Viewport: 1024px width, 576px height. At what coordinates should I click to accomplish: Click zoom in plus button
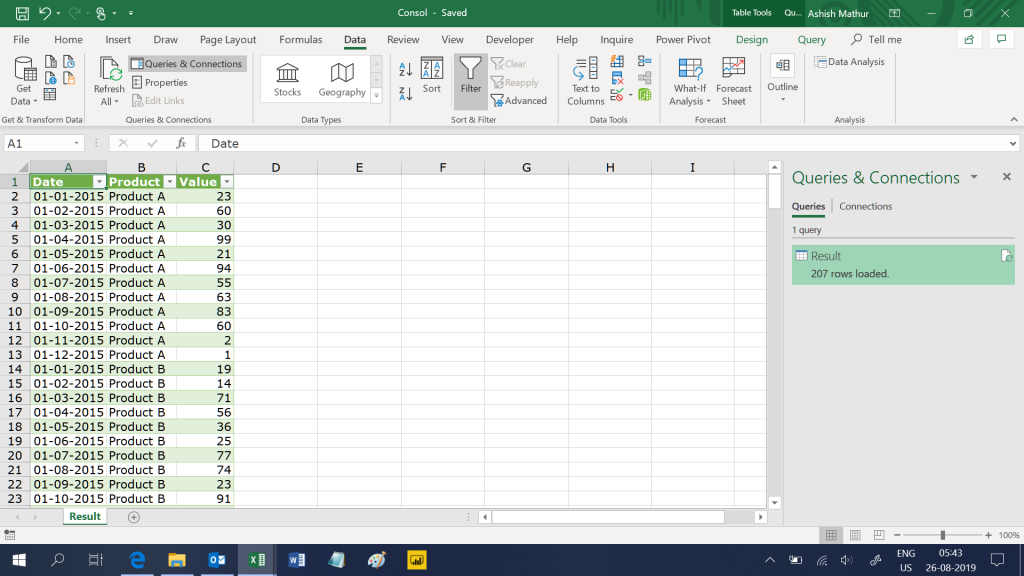click(988, 536)
